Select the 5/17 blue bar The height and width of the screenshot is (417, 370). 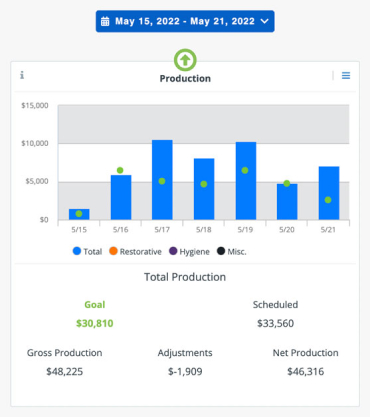(162, 180)
